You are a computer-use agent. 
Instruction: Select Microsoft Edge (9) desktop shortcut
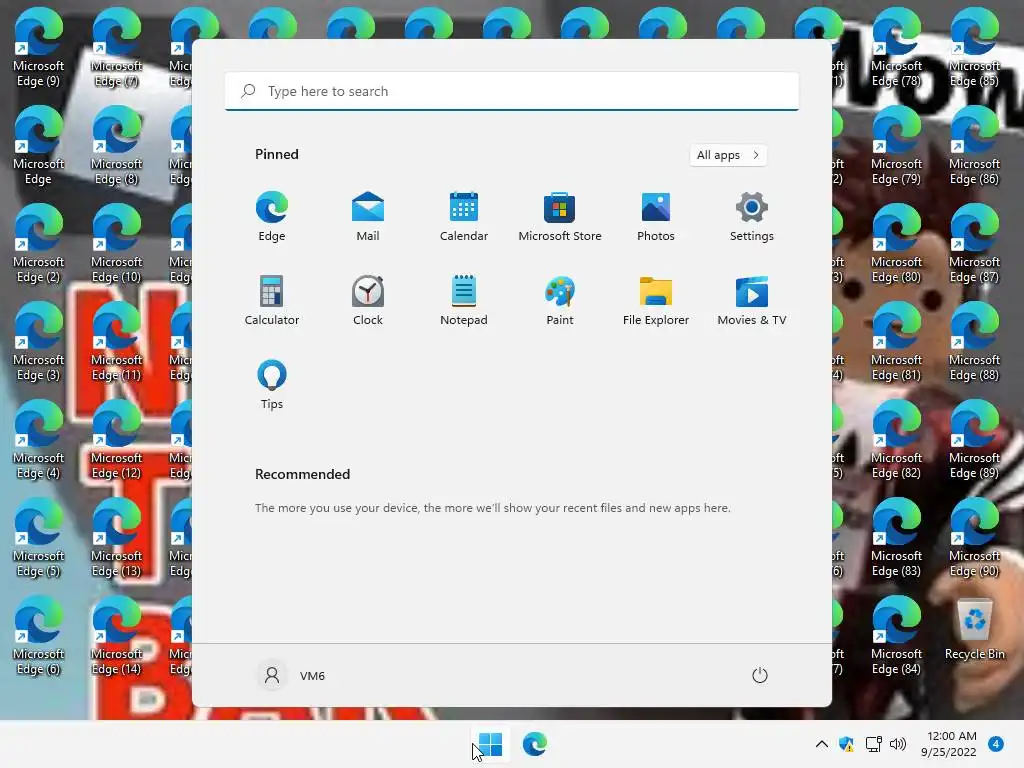(39, 48)
